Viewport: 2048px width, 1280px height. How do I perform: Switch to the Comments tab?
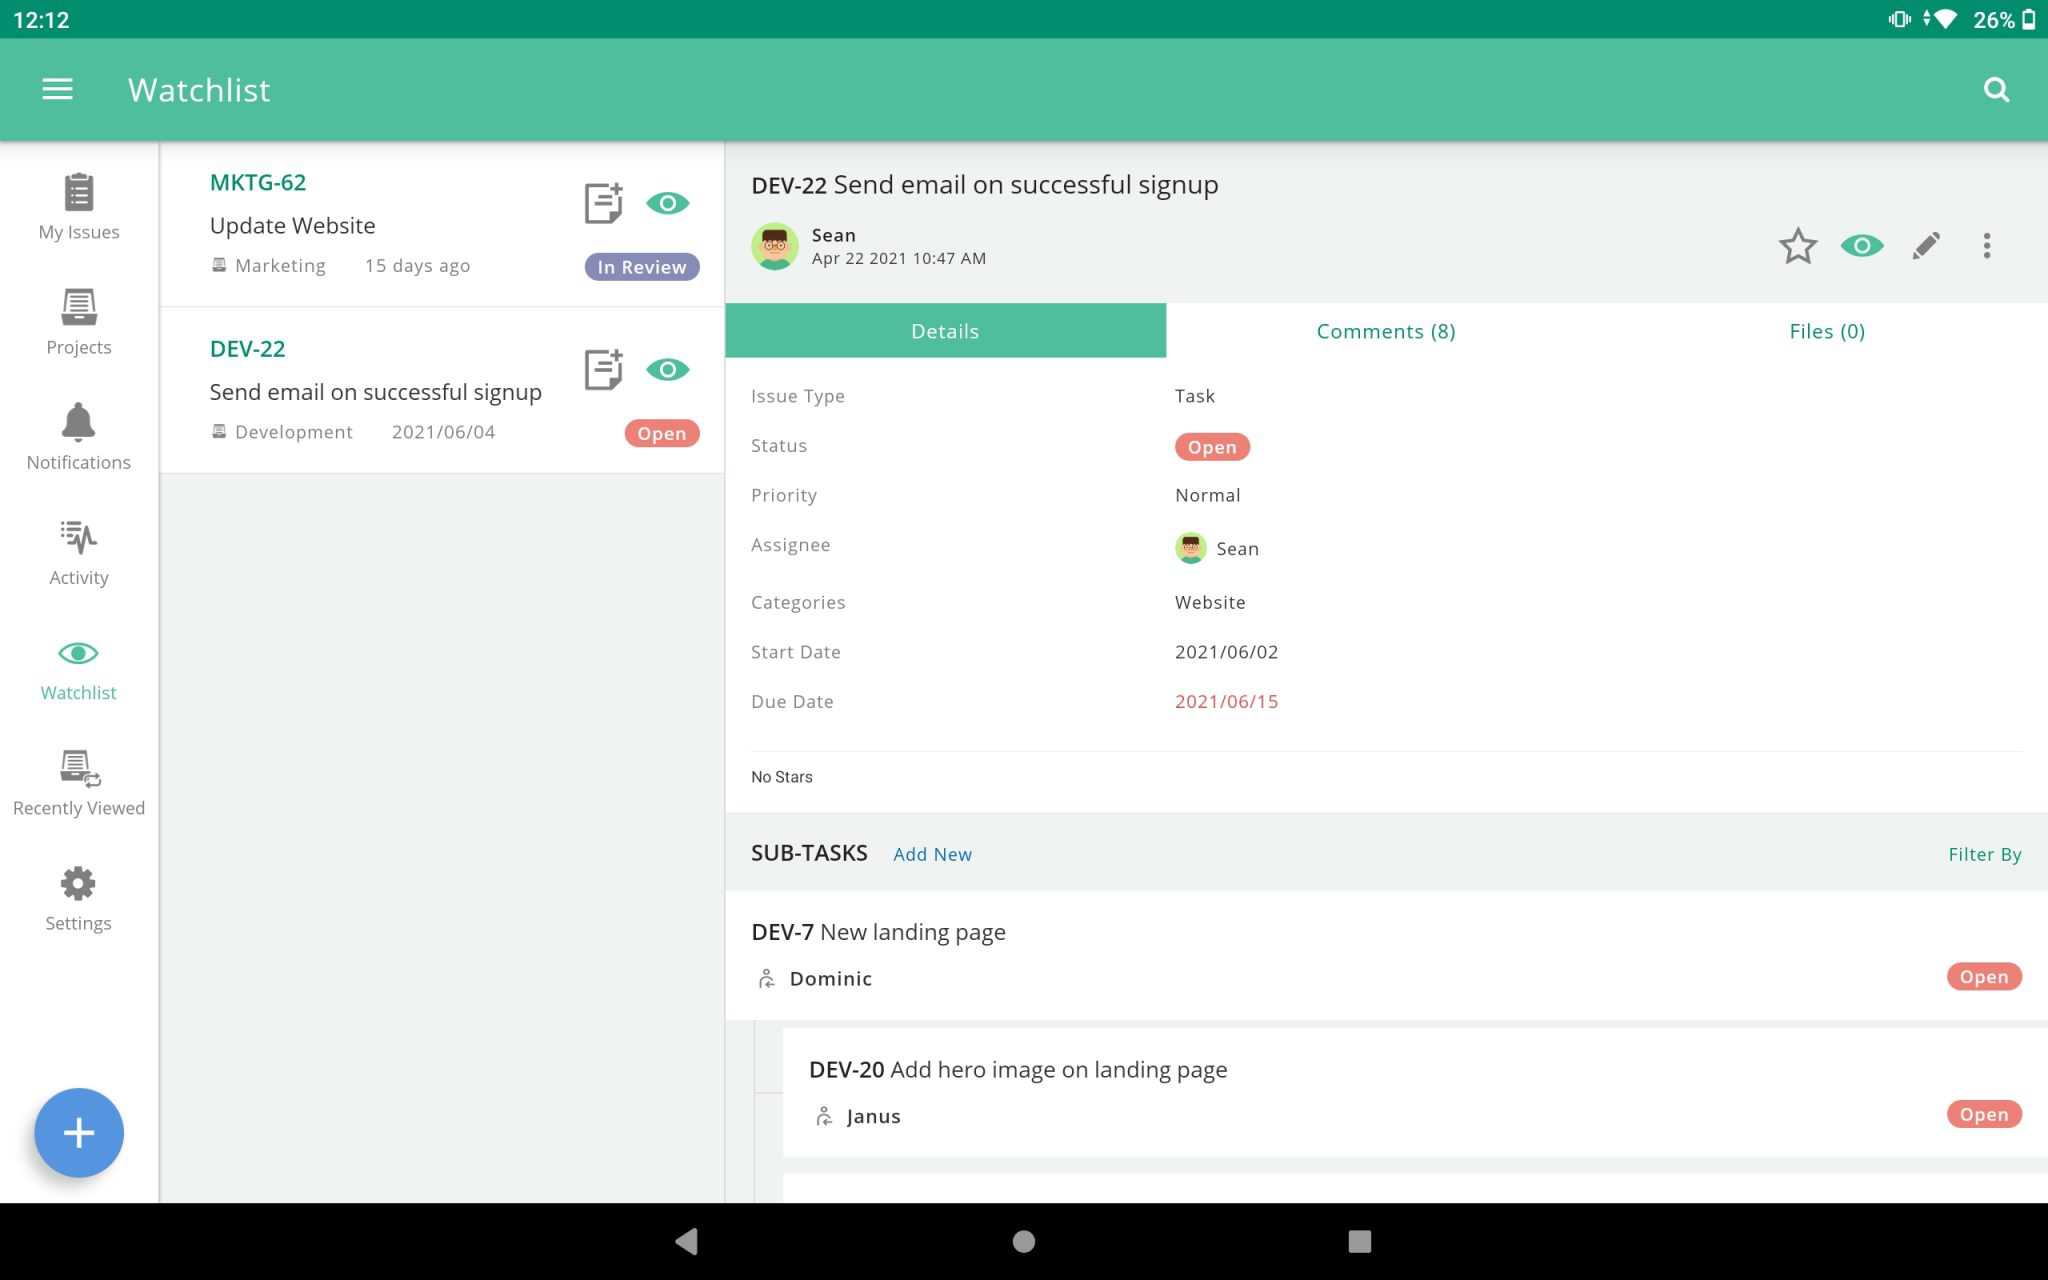pos(1385,331)
